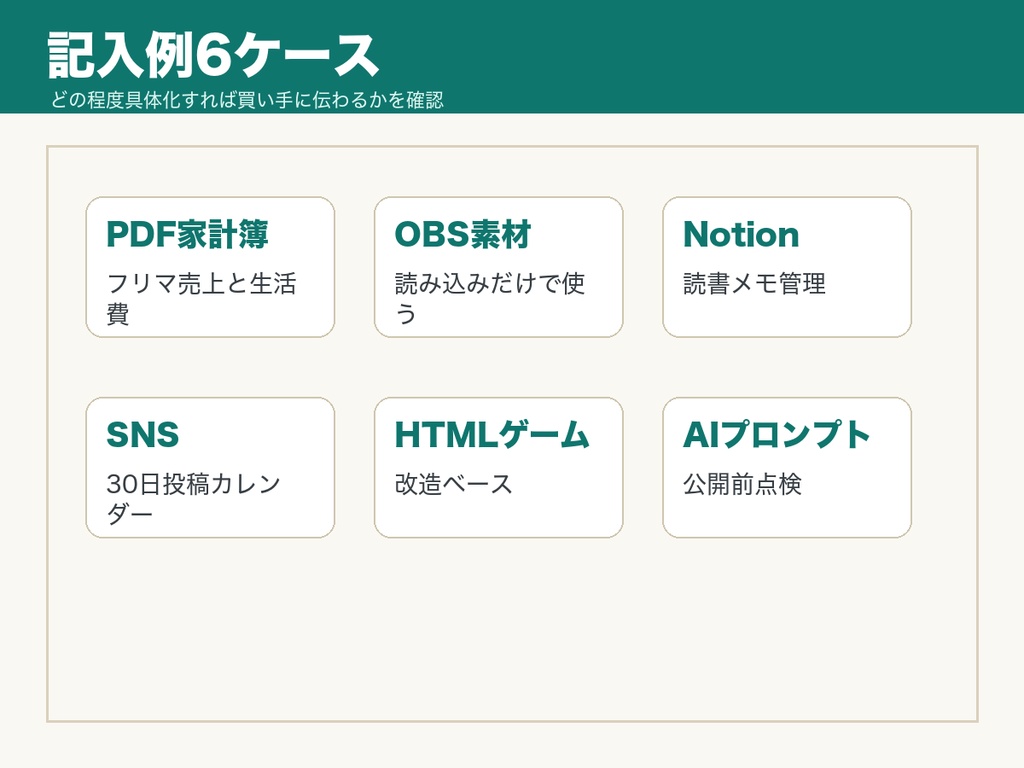Click the 公開前点検 description
Screen dimensions: 1024x768
pyautogui.click(x=743, y=484)
